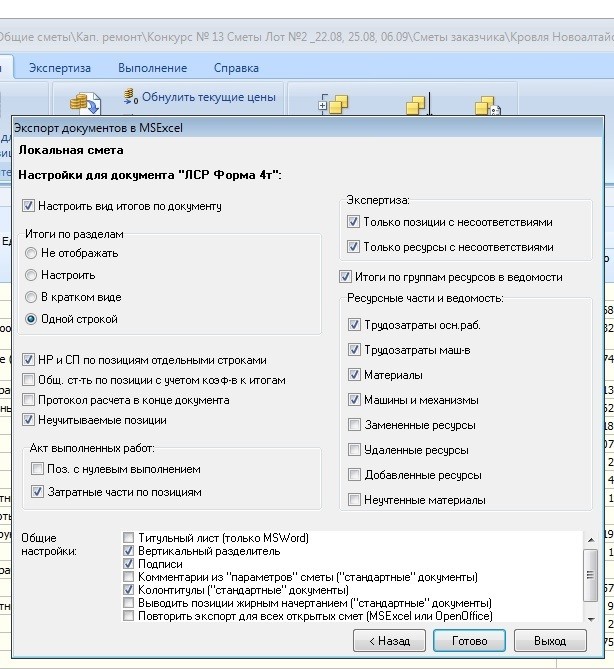Enable Протокол расчета в конце документа
Screen dimensions: 614x669
point(28,400)
